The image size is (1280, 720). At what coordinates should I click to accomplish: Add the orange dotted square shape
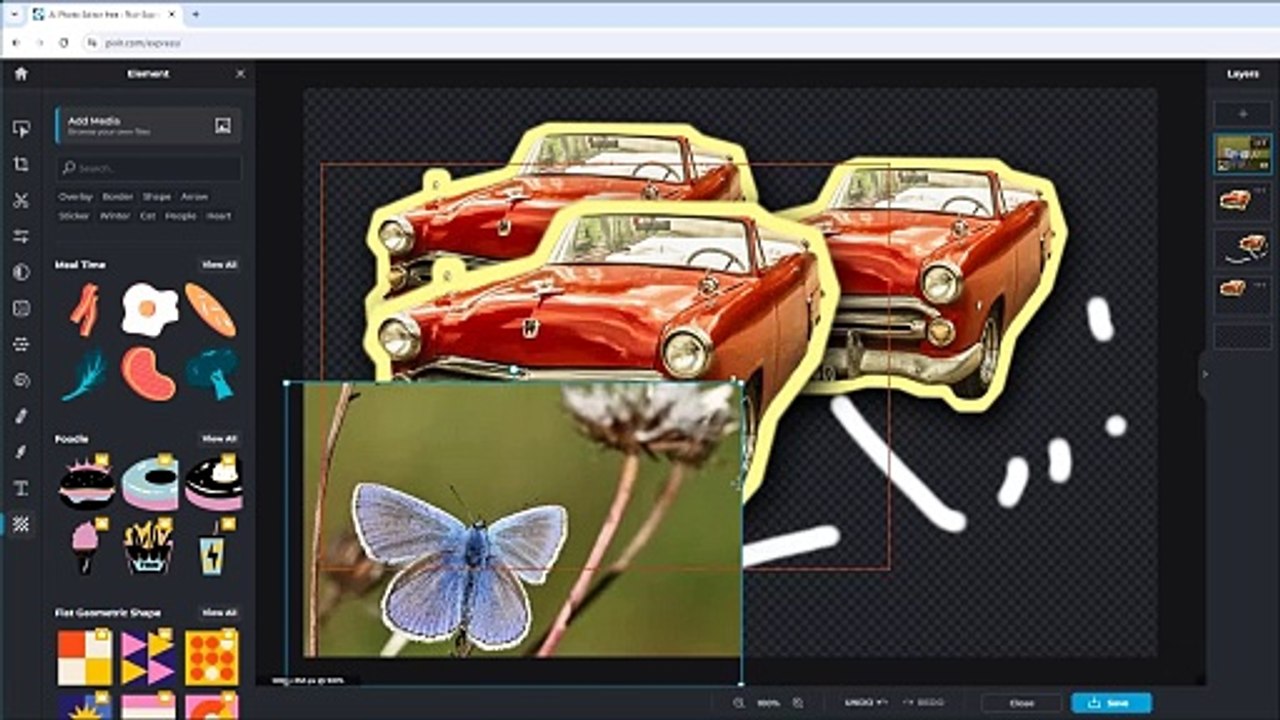(x=212, y=657)
